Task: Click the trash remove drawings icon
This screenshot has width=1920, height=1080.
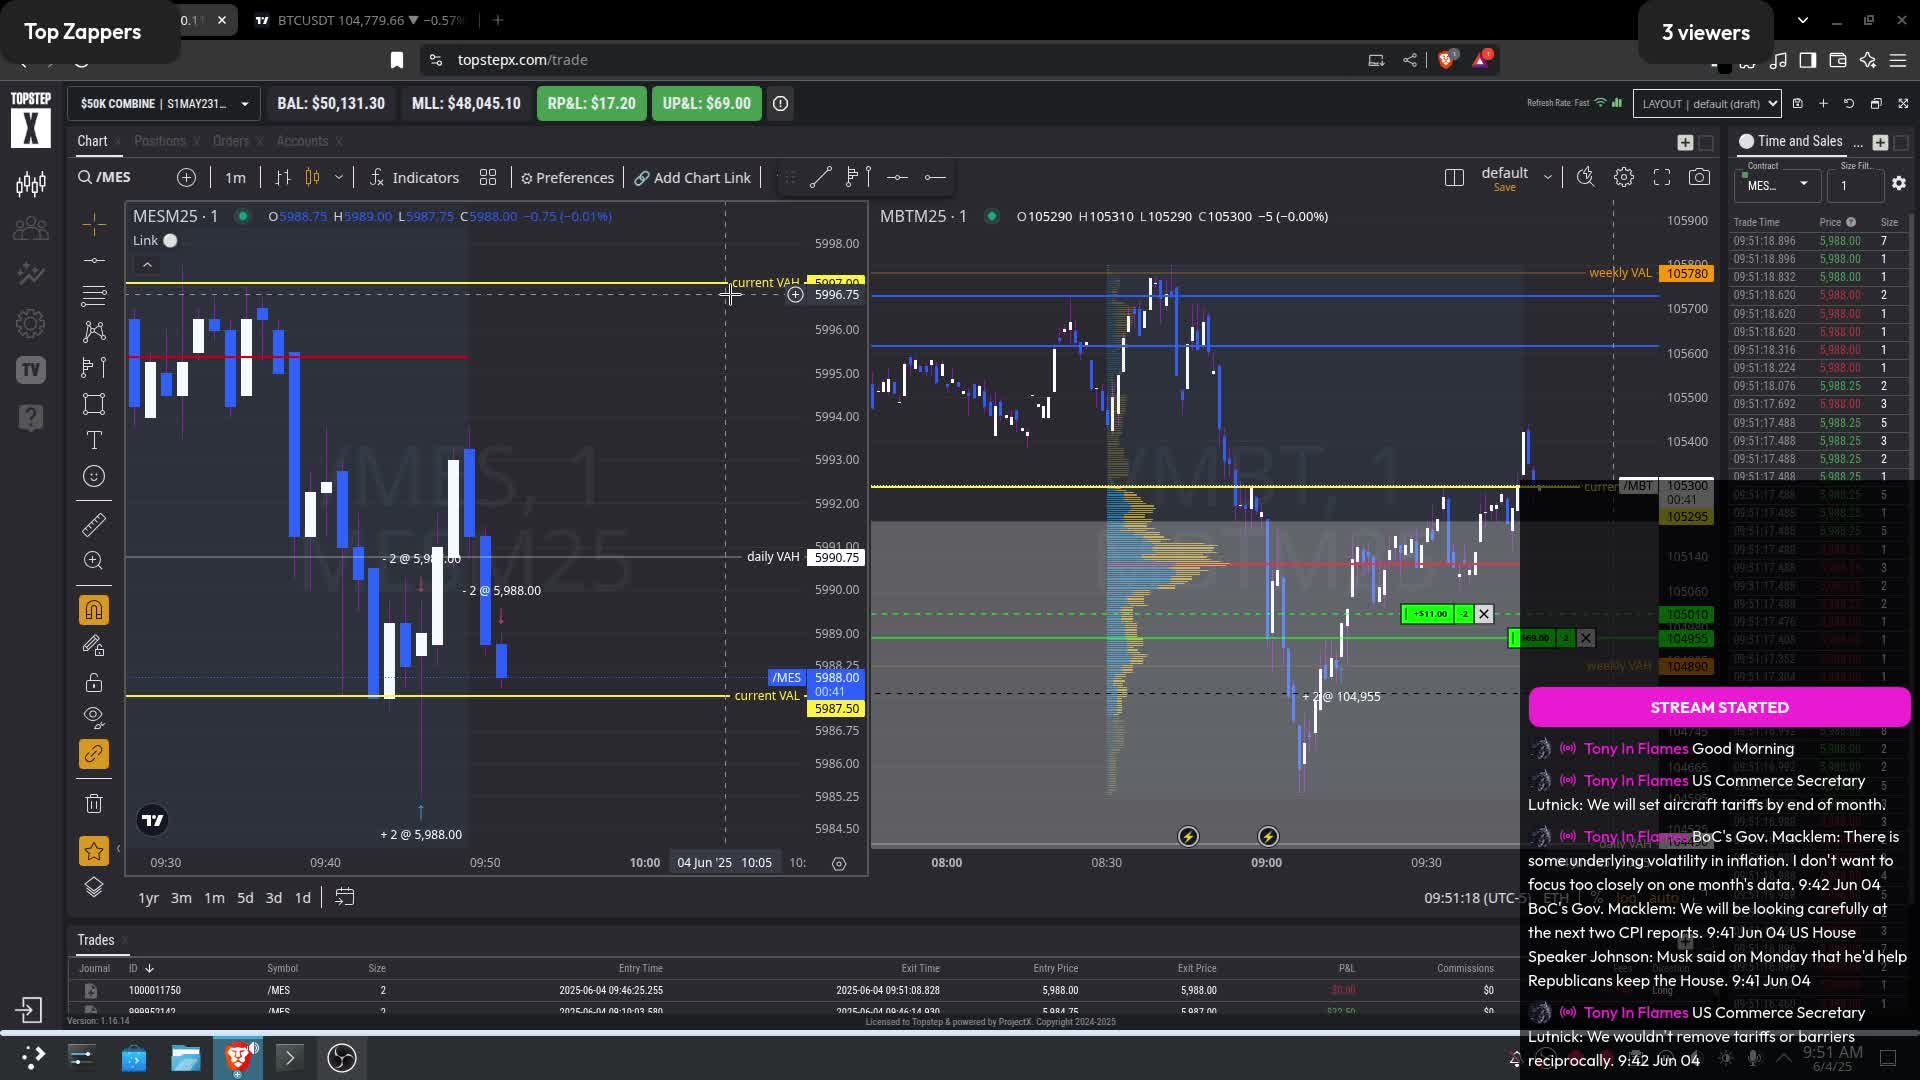Action: click(93, 803)
